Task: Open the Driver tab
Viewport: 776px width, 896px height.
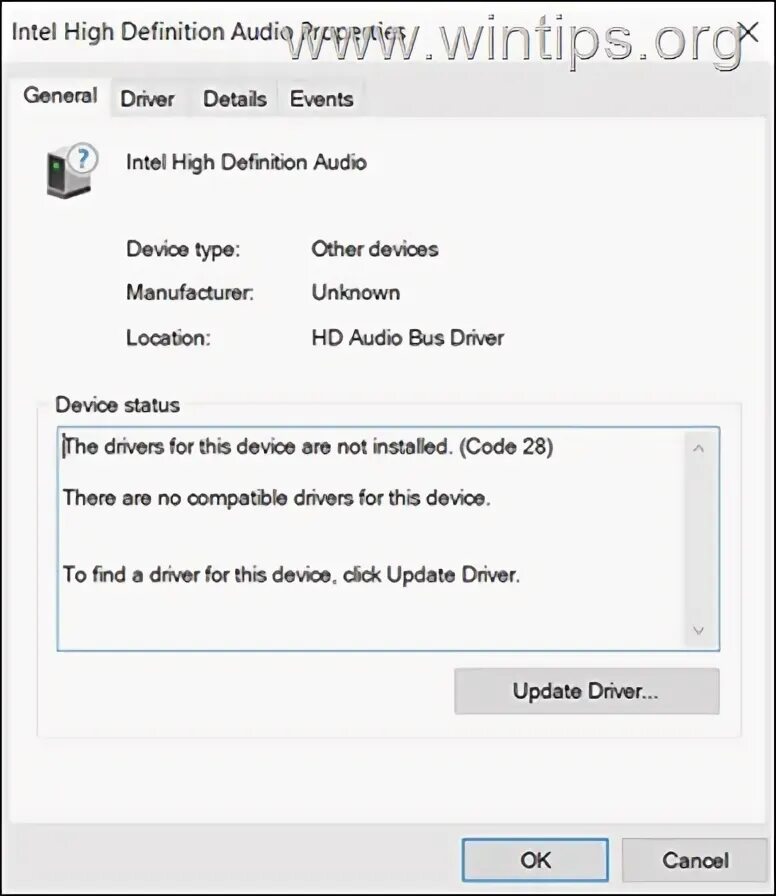Action: pyautogui.click(x=147, y=99)
